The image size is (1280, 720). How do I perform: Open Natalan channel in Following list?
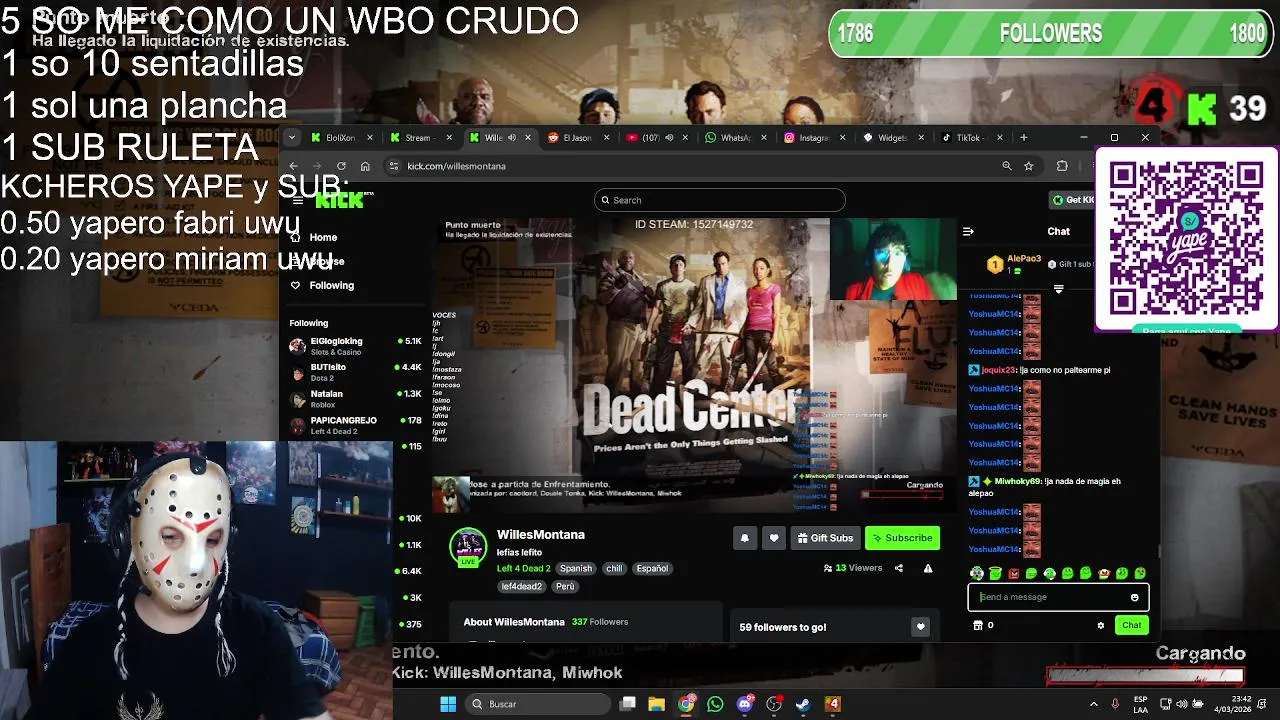(x=356, y=398)
